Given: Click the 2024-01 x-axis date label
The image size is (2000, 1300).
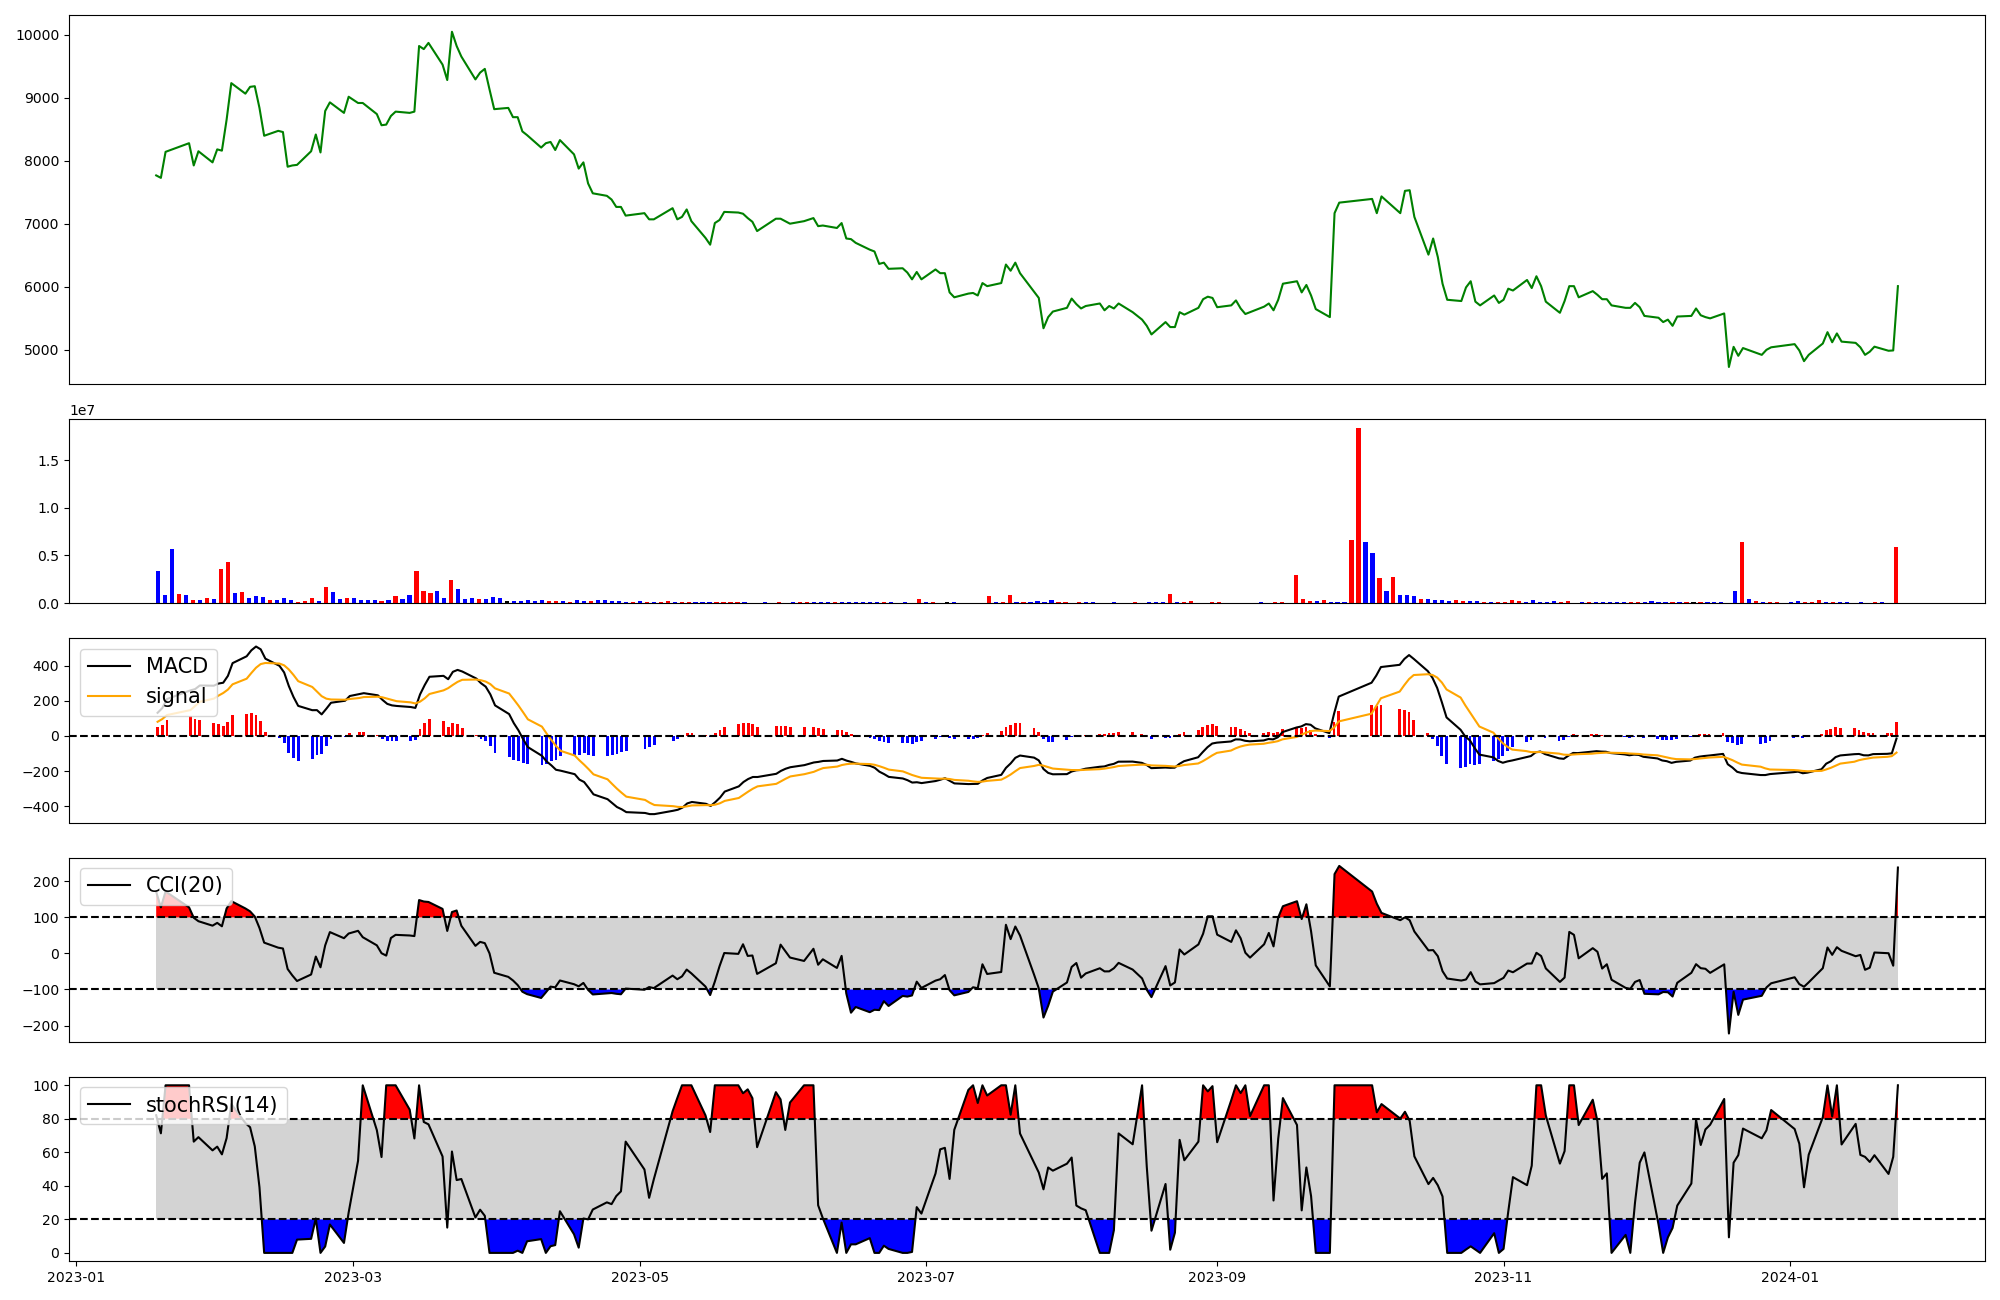Looking at the screenshot, I should pos(1789,1277).
